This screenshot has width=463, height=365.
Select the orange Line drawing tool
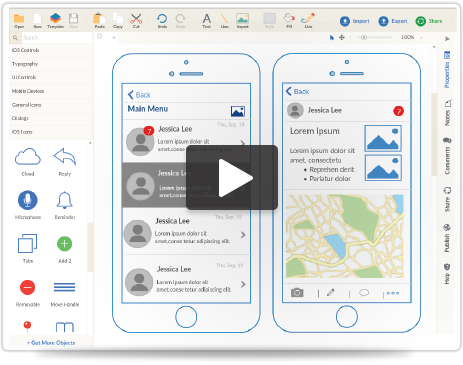point(224,21)
